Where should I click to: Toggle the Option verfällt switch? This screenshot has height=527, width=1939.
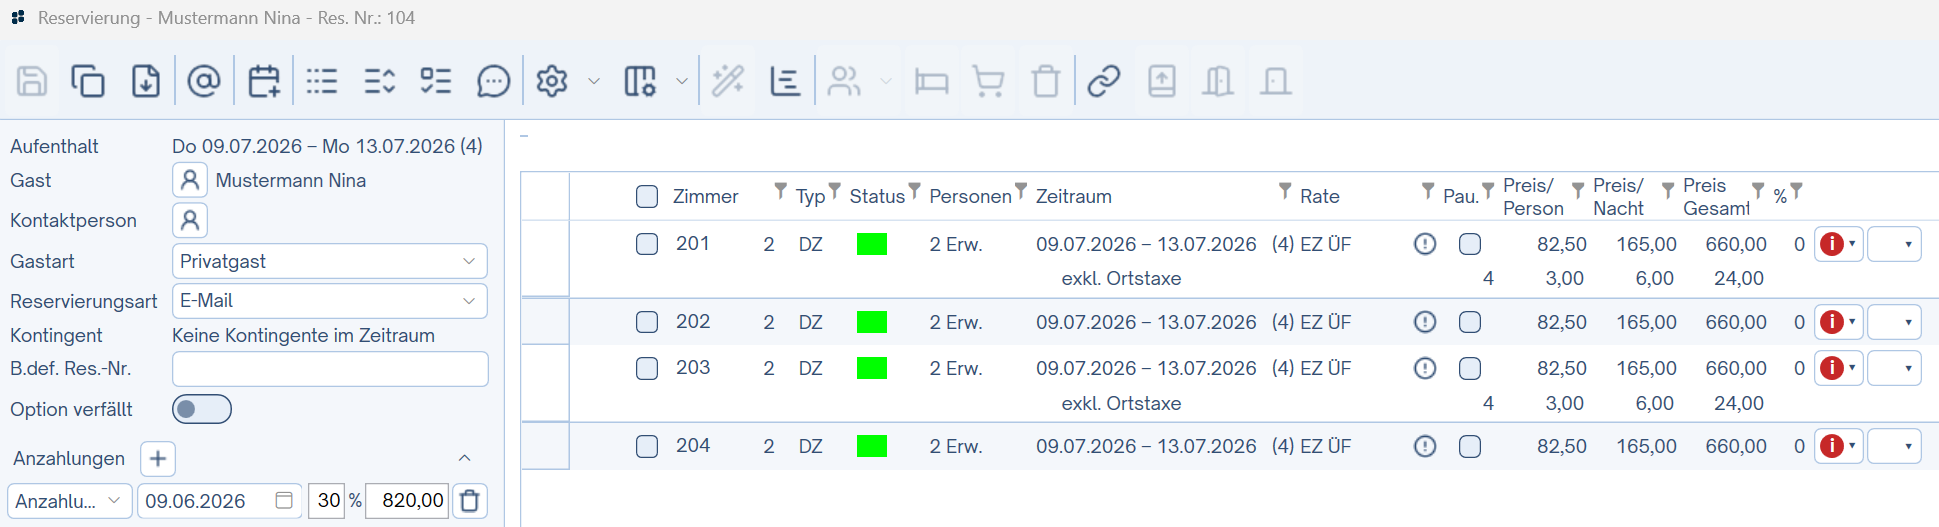click(202, 409)
